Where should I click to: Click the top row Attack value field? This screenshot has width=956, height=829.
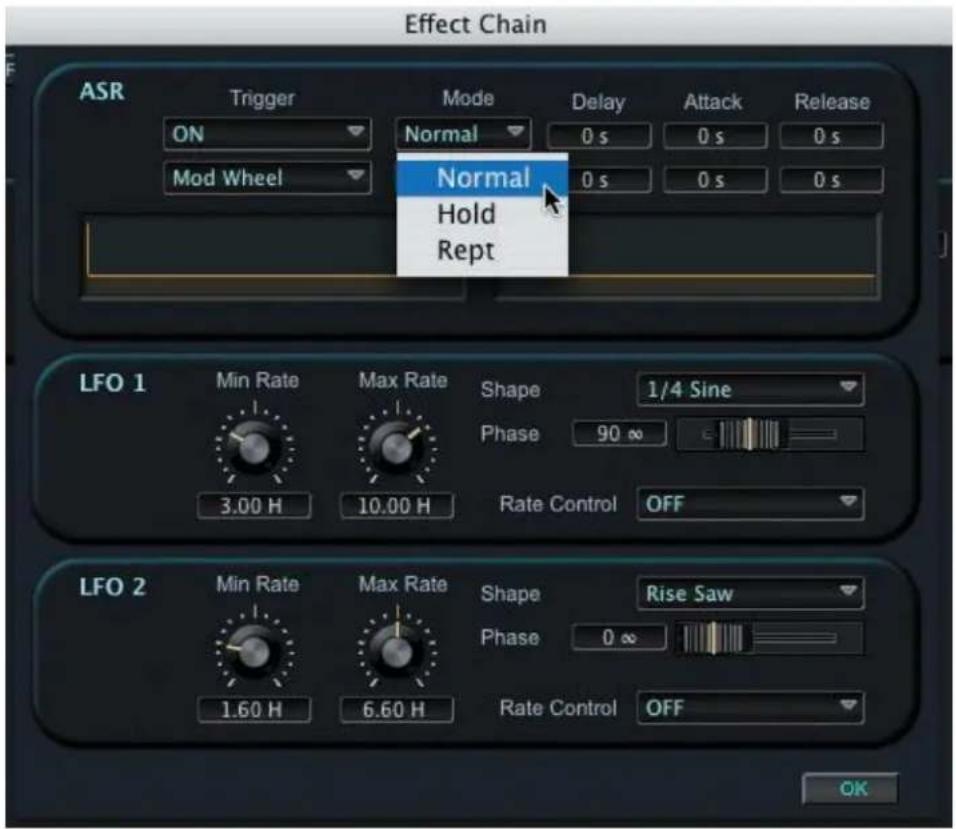(715, 136)
